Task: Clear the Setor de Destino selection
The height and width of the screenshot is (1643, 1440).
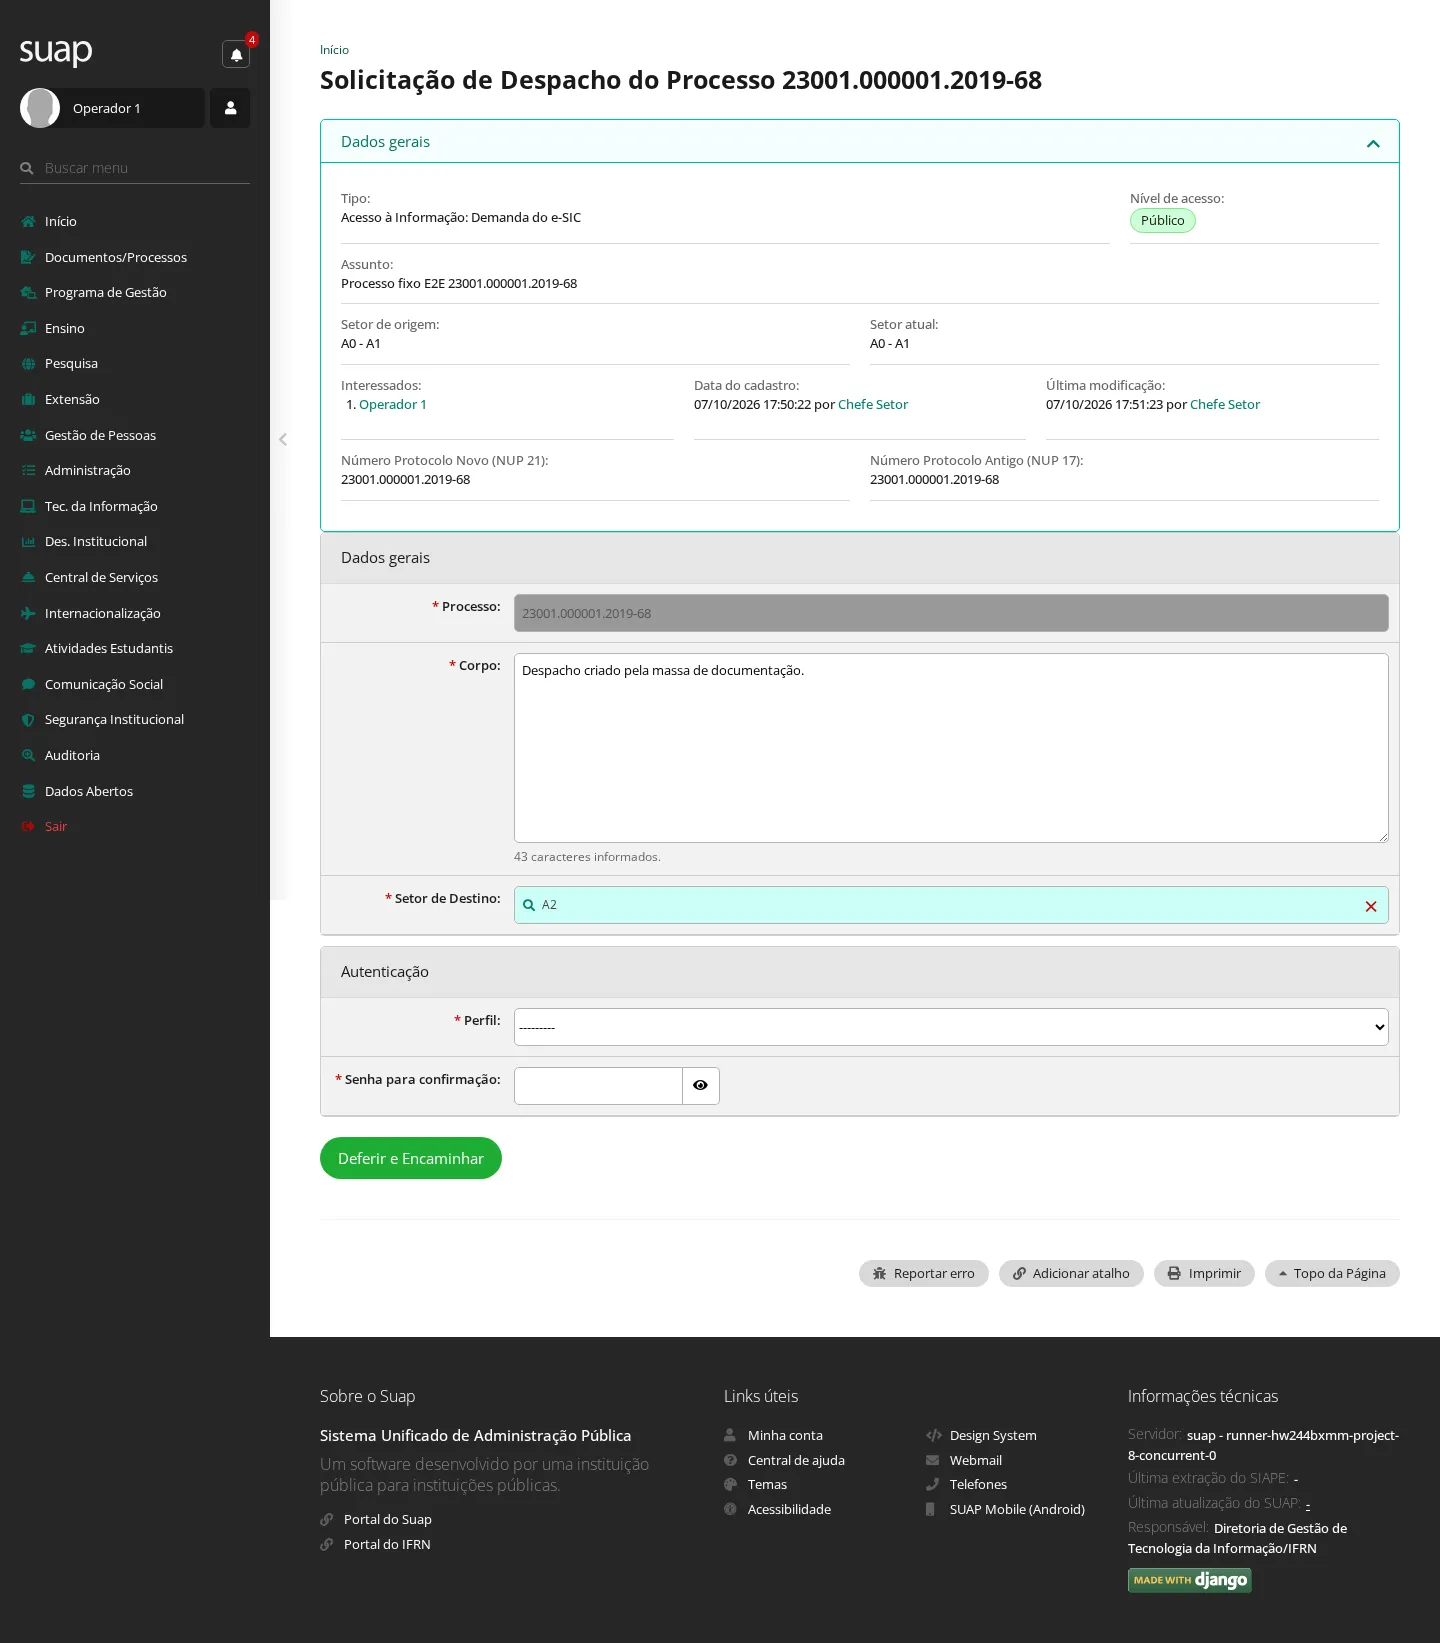Action: (1371, 906)
